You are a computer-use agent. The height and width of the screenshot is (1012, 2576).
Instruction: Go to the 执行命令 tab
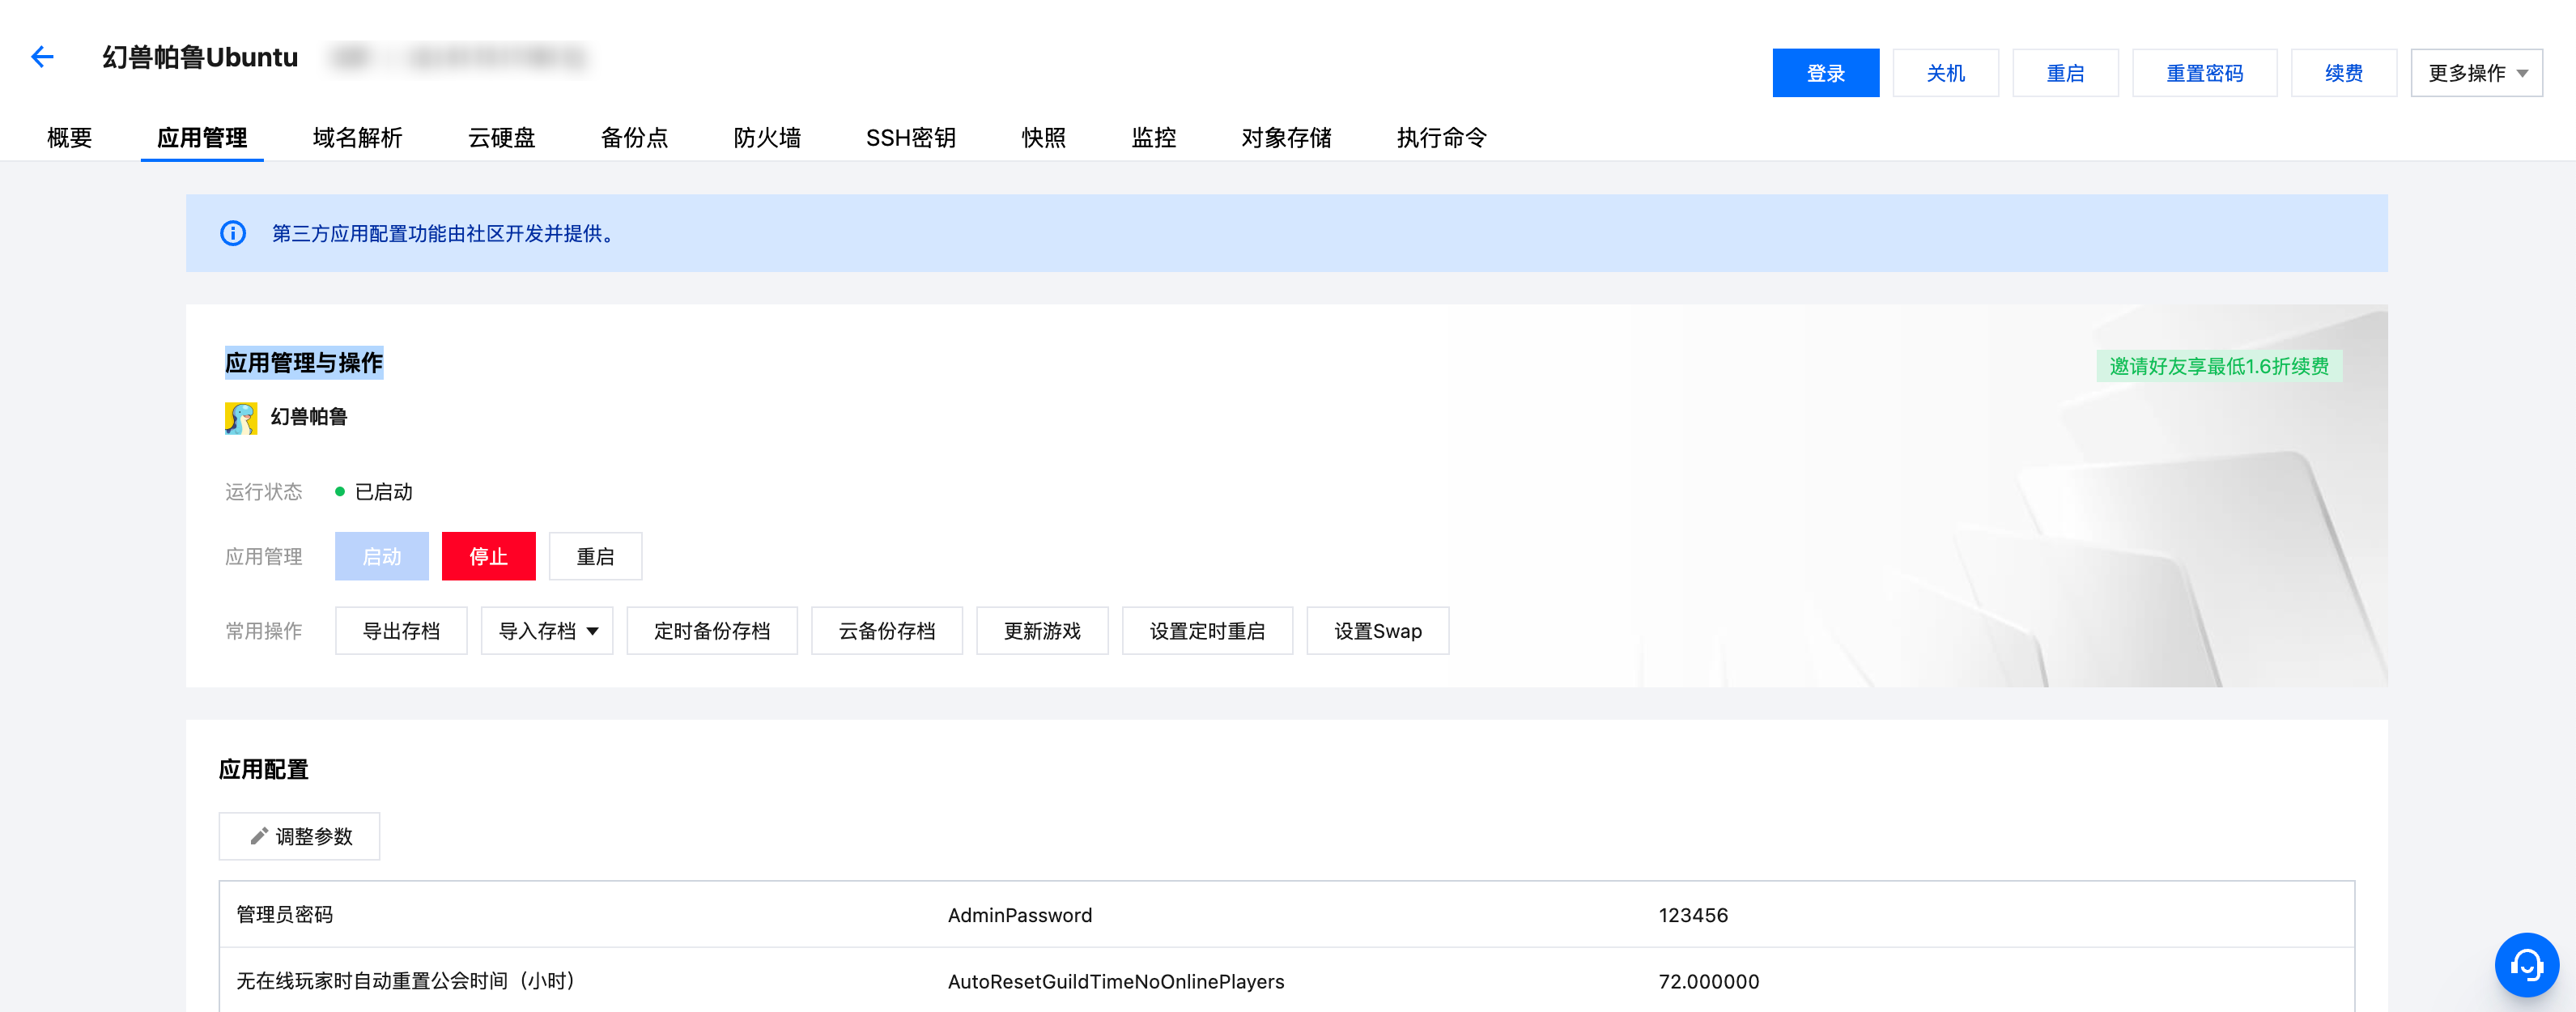[1441, 138]
